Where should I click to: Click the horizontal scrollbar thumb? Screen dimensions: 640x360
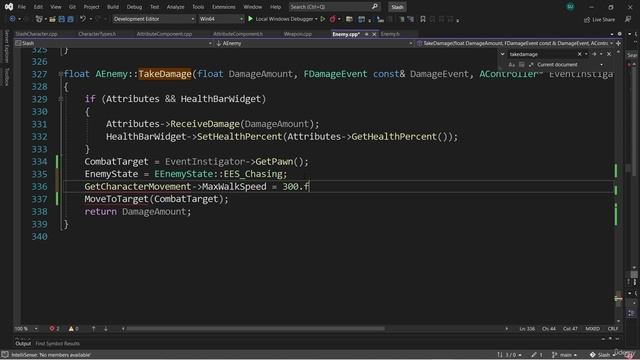[x=256, y=329]
